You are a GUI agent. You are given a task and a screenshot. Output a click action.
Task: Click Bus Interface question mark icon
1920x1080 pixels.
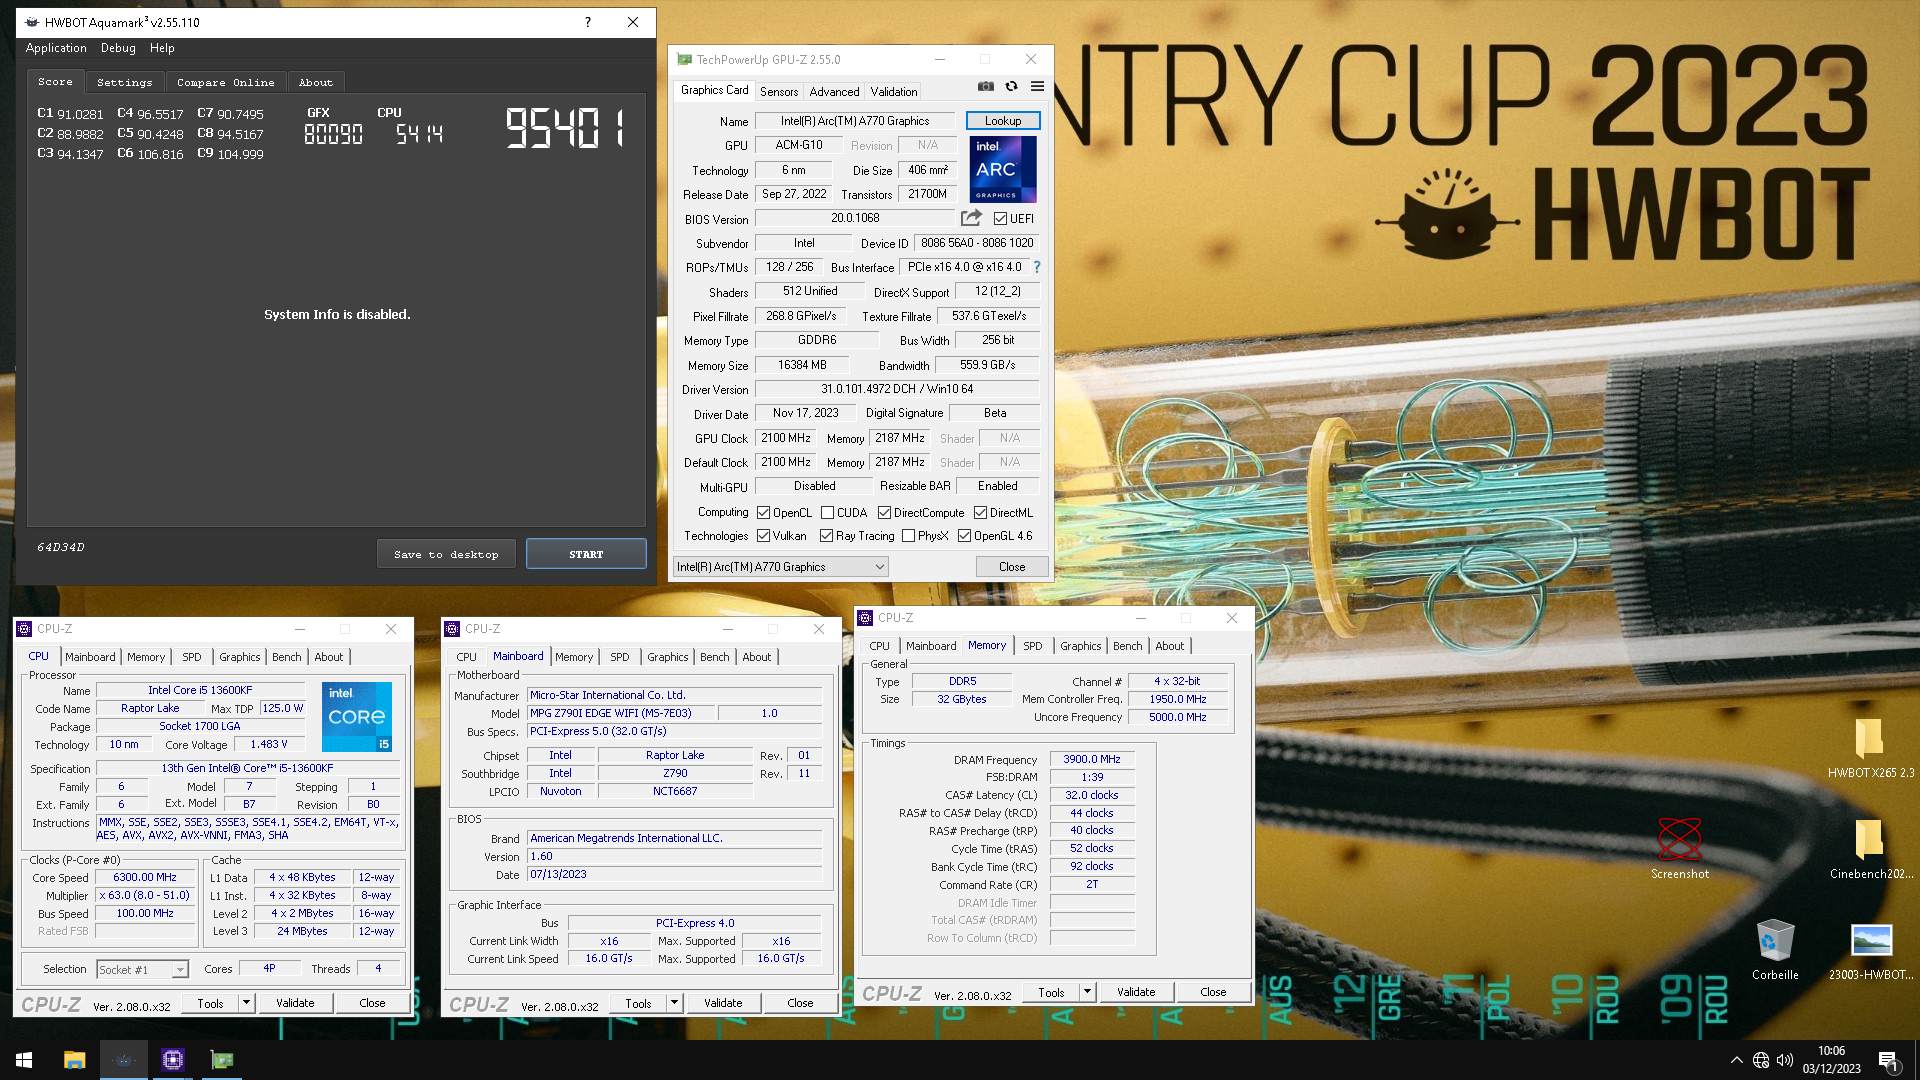tap(1037, 267)
